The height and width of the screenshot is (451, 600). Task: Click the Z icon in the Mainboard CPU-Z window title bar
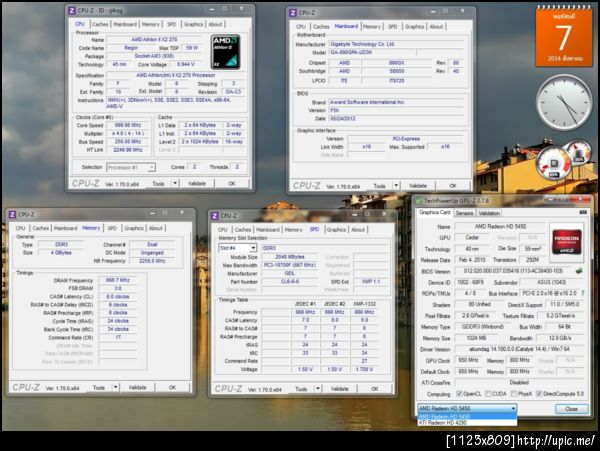click(293, 13)
